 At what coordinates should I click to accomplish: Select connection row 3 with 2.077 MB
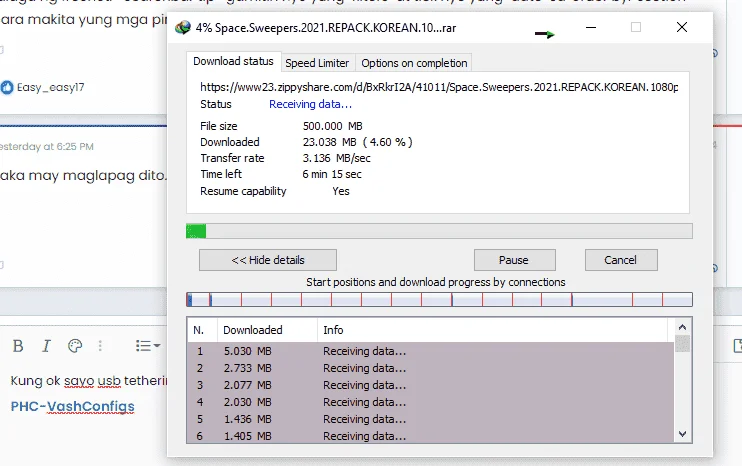[x=431, y=385]
